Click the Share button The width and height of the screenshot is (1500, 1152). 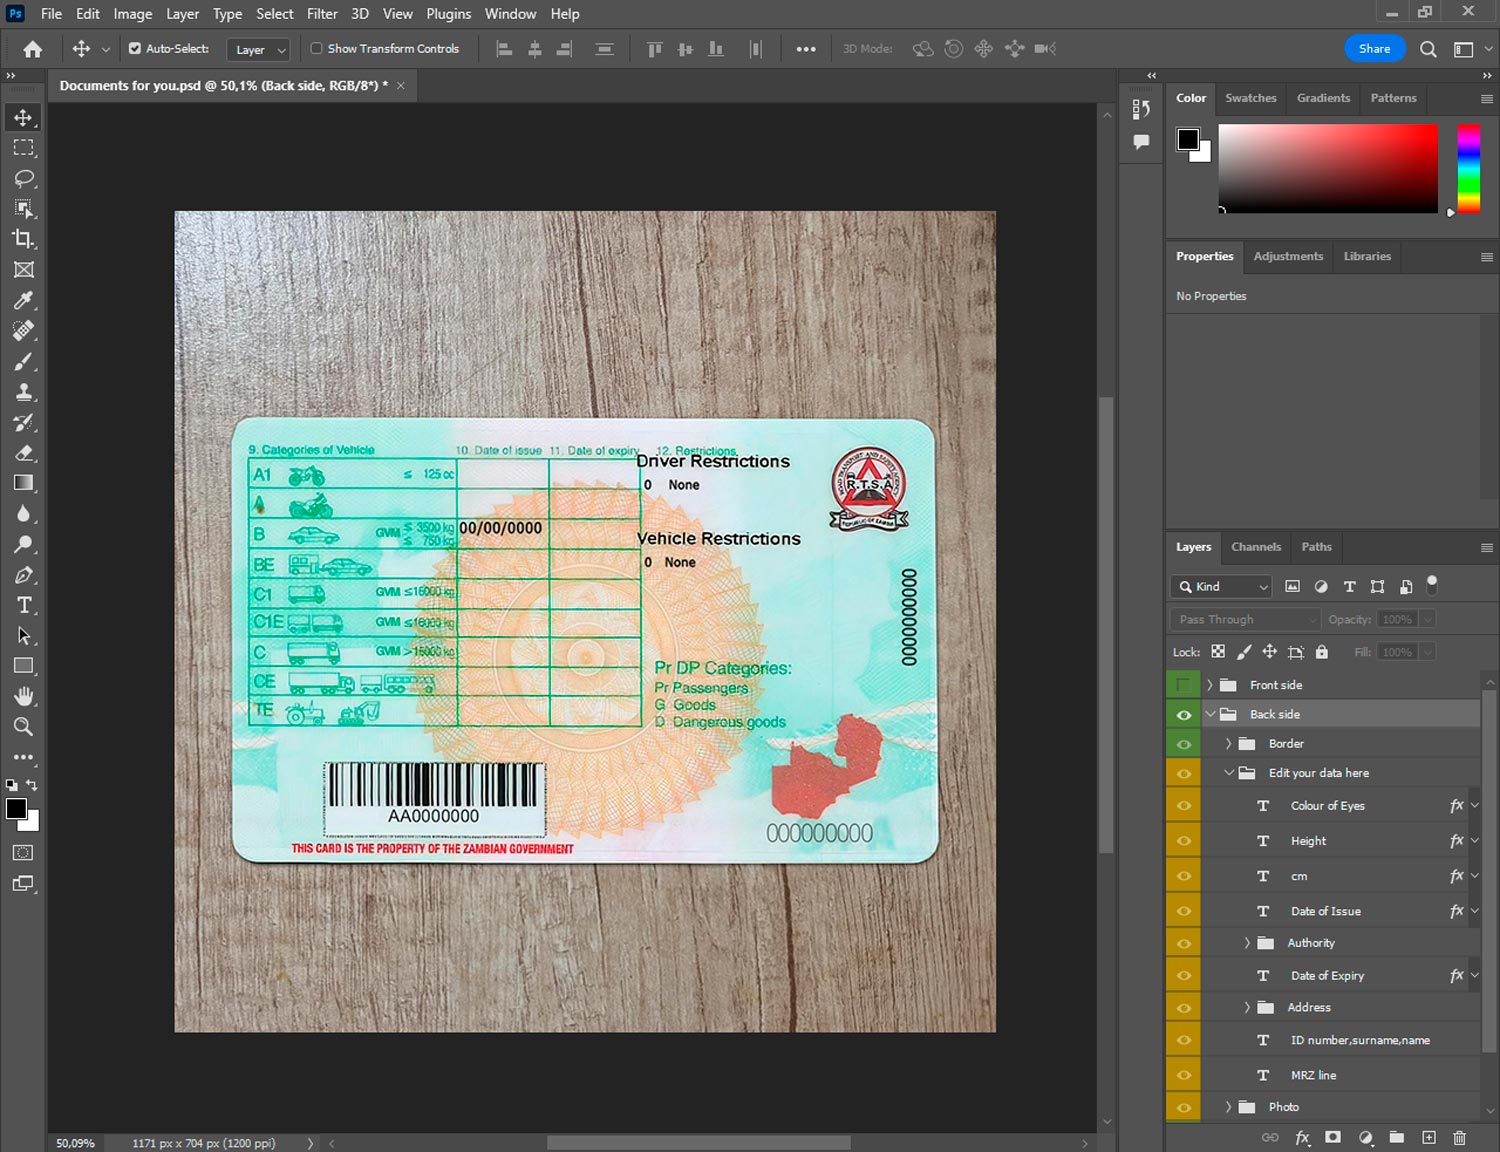point(1374,48)
